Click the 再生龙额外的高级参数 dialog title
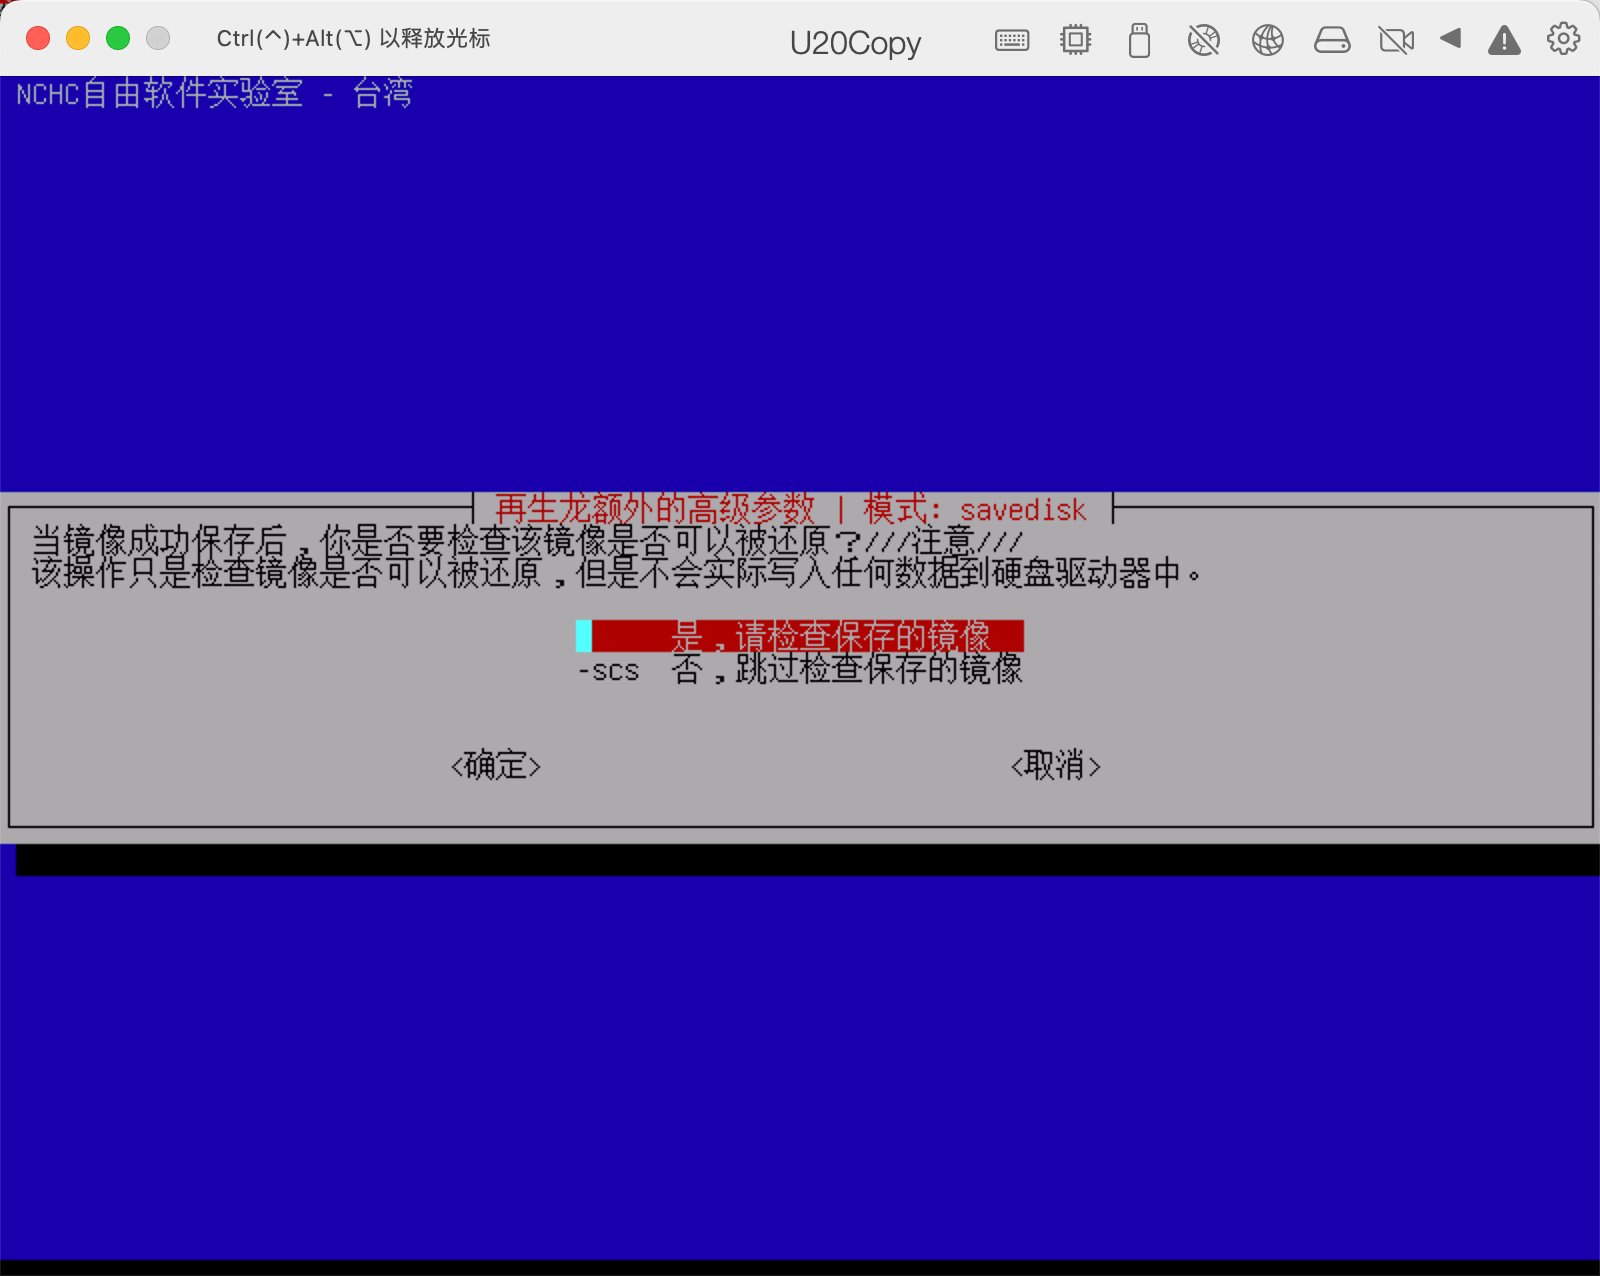 click(x=655, y=509)
